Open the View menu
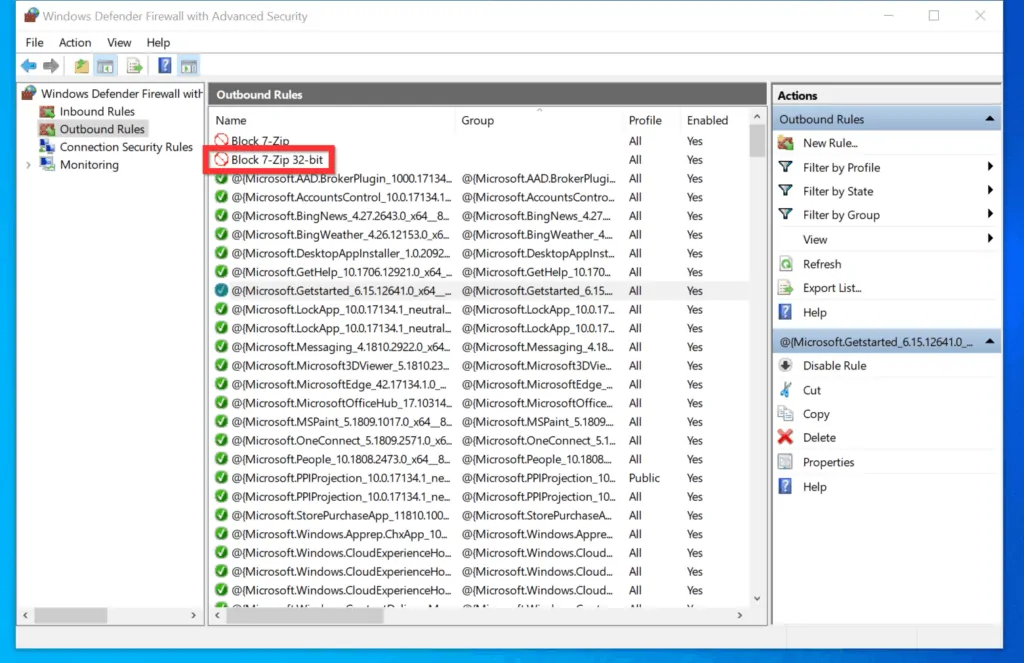The width and height of the screenshot is (1024, 663). click(x=119, y=42)
